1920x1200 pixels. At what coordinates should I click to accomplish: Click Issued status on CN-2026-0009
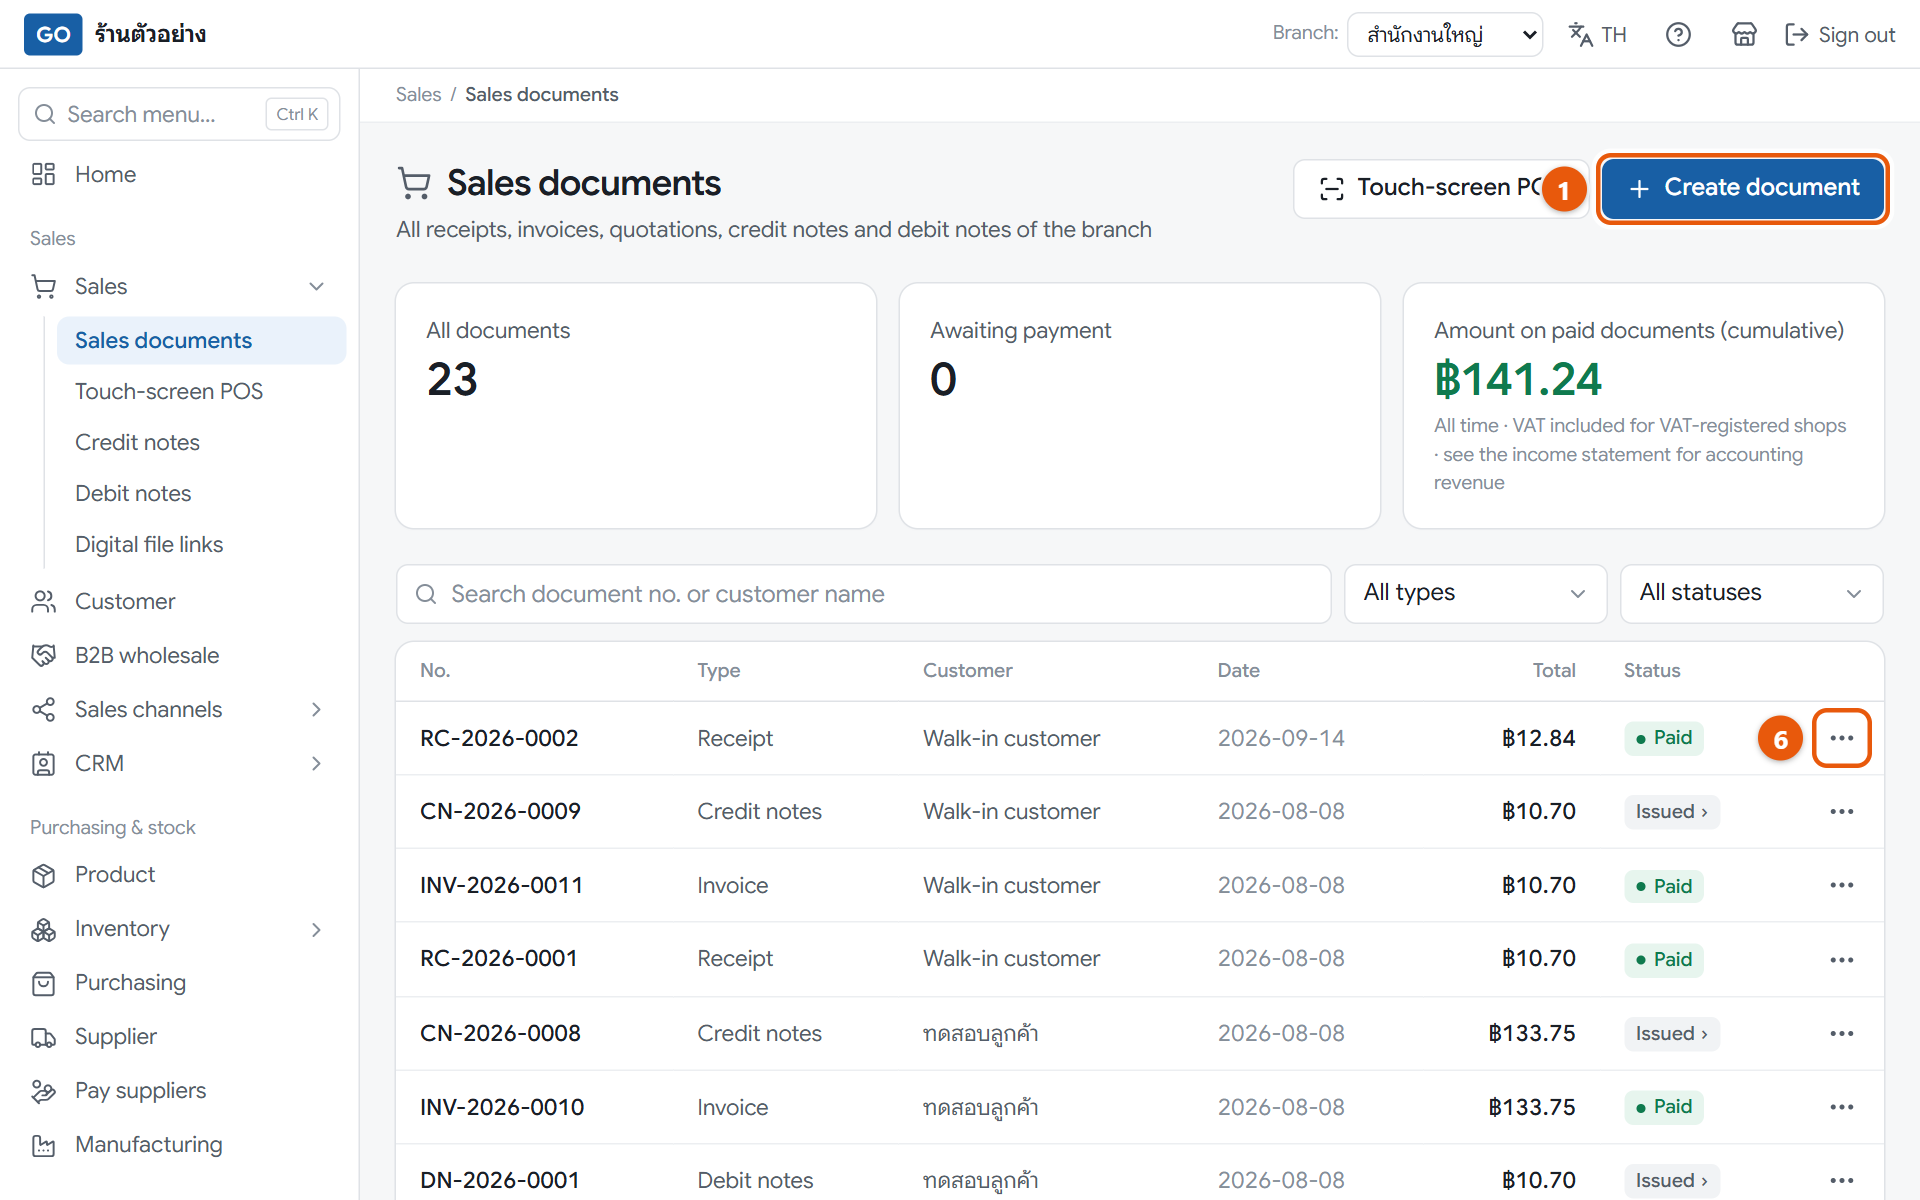(1671, 811)
